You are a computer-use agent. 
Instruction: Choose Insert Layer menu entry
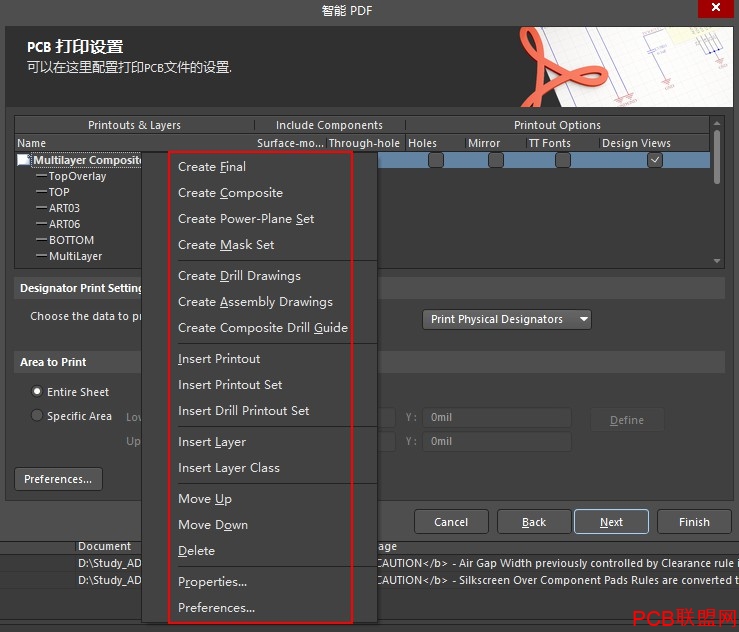point(212,442)
